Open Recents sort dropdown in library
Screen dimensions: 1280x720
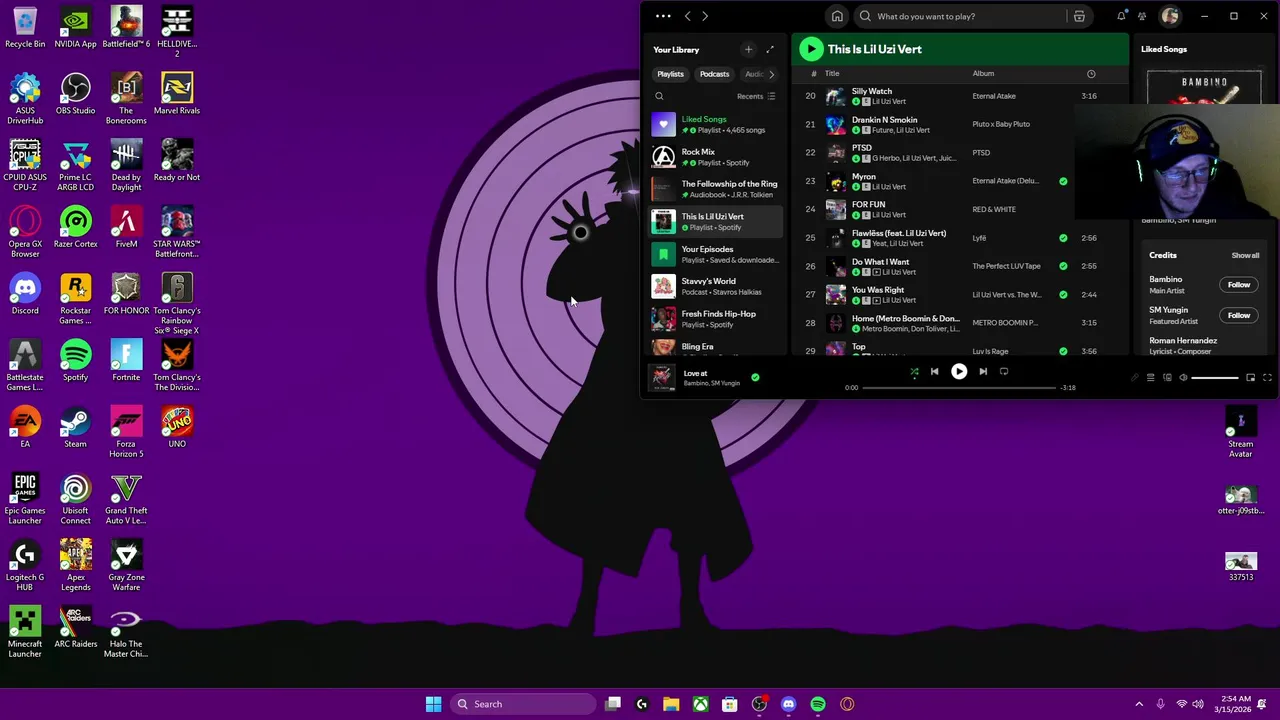pyautogui.click(x=756, y=96)
